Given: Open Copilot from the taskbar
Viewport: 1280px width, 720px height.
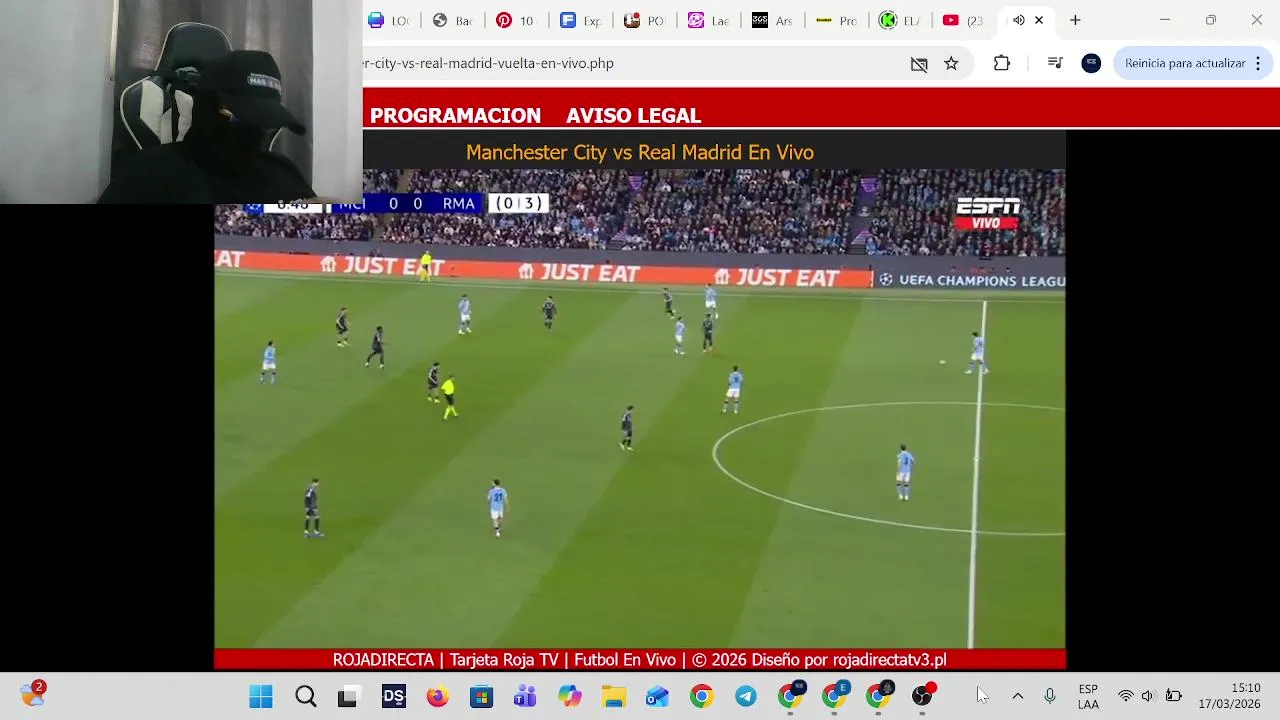Looking at the screenshot, I should [x=569, y=697].
